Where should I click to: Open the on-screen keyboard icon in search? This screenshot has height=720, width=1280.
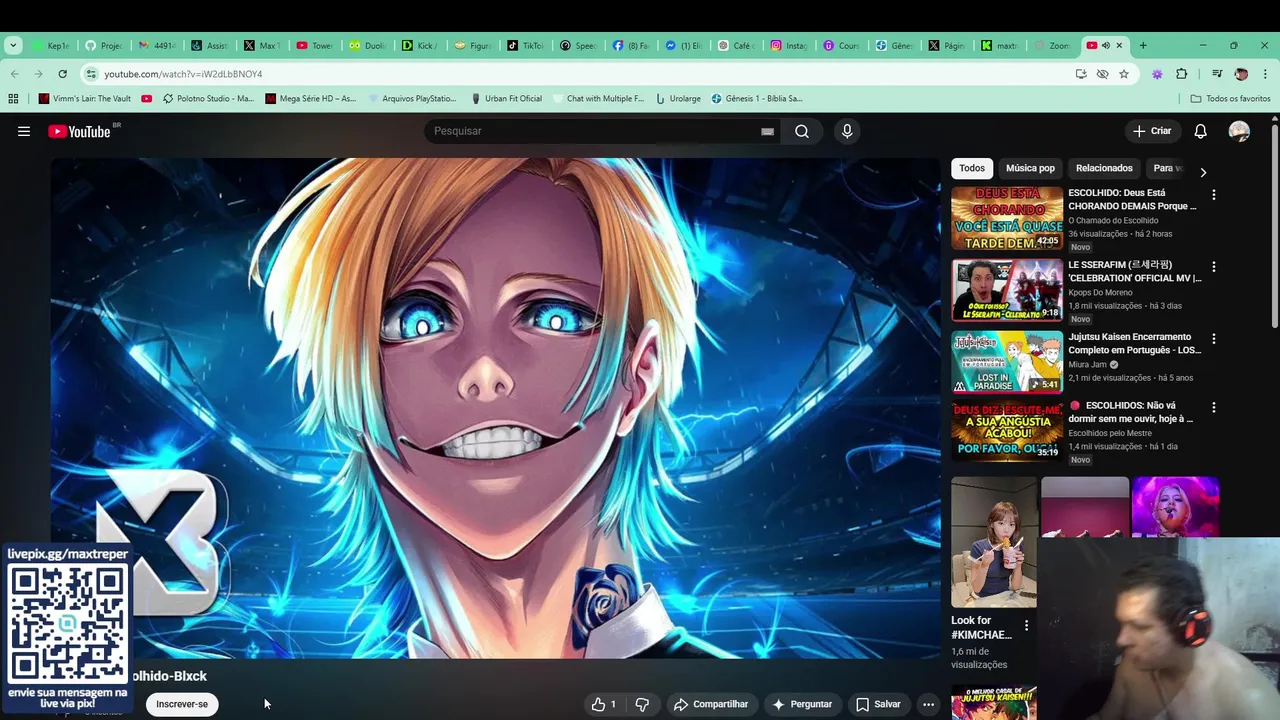point(767,131)
